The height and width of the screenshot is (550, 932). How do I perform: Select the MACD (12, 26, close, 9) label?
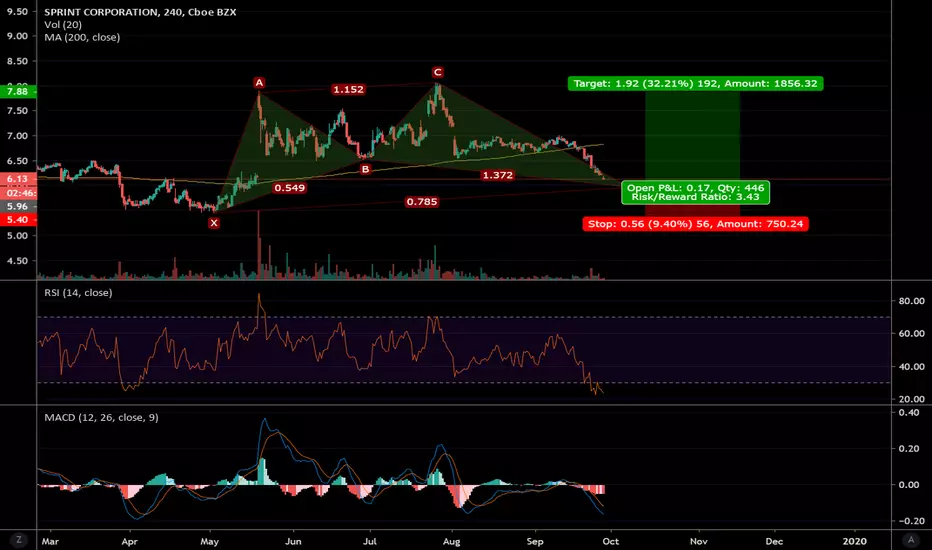point(101,417)
